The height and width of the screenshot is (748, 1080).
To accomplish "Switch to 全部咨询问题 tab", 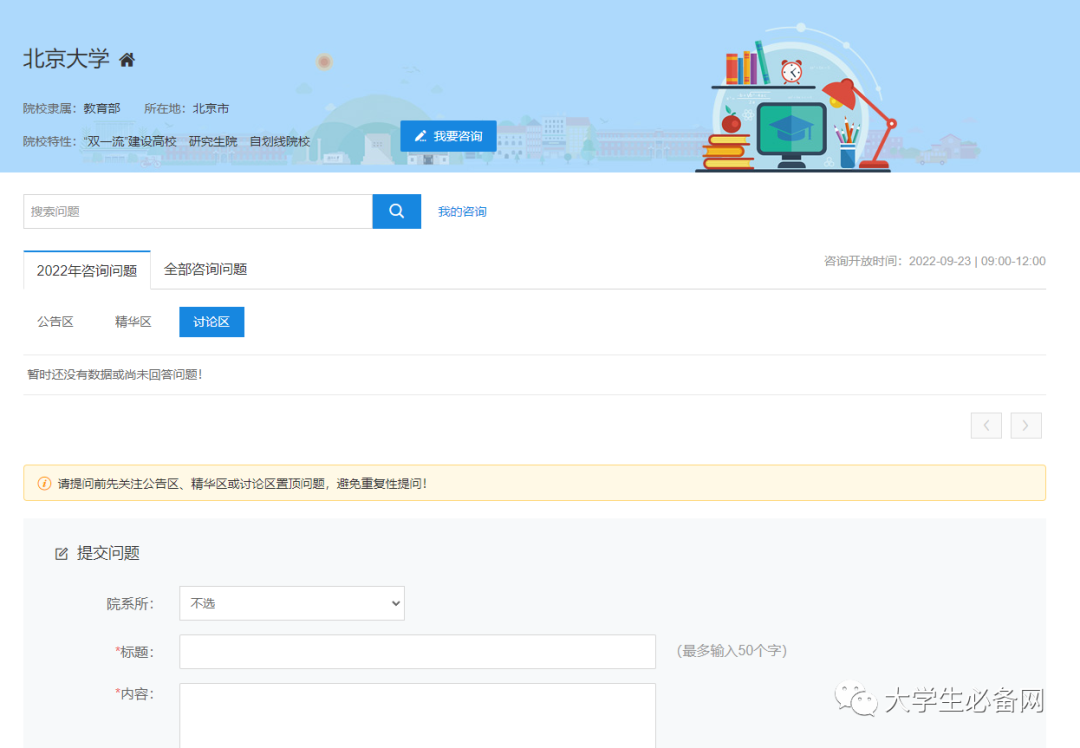I will pos(205,269).
